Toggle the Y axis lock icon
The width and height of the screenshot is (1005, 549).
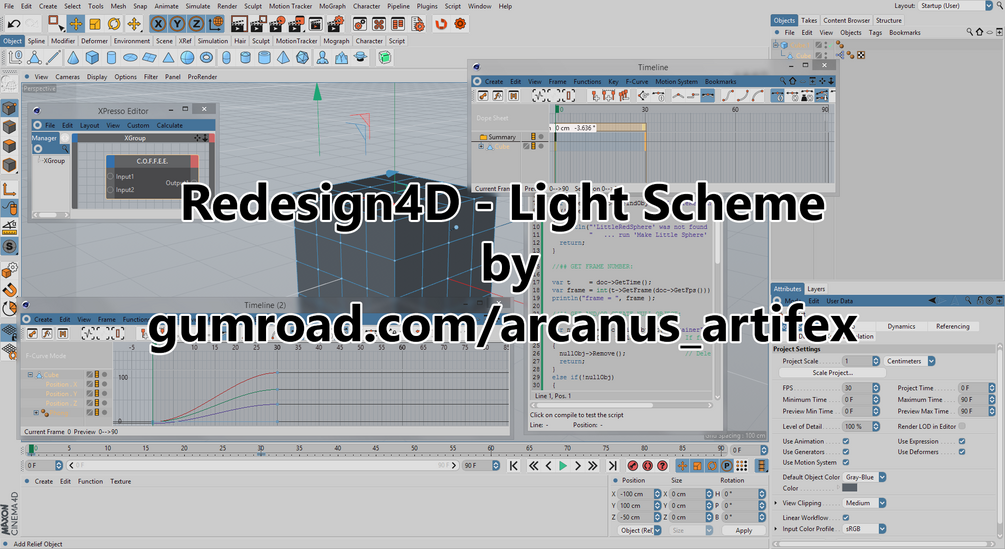click(x=178, y=24)
